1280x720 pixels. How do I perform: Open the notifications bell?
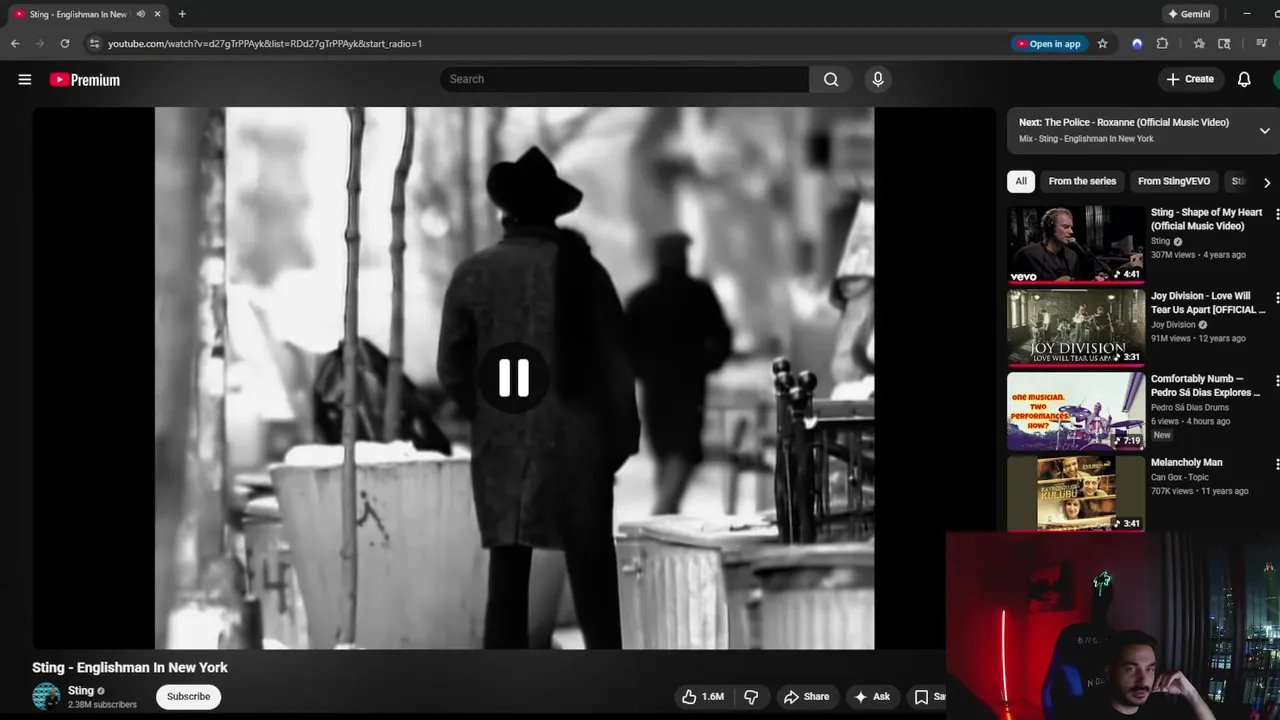click(1244, 79)
